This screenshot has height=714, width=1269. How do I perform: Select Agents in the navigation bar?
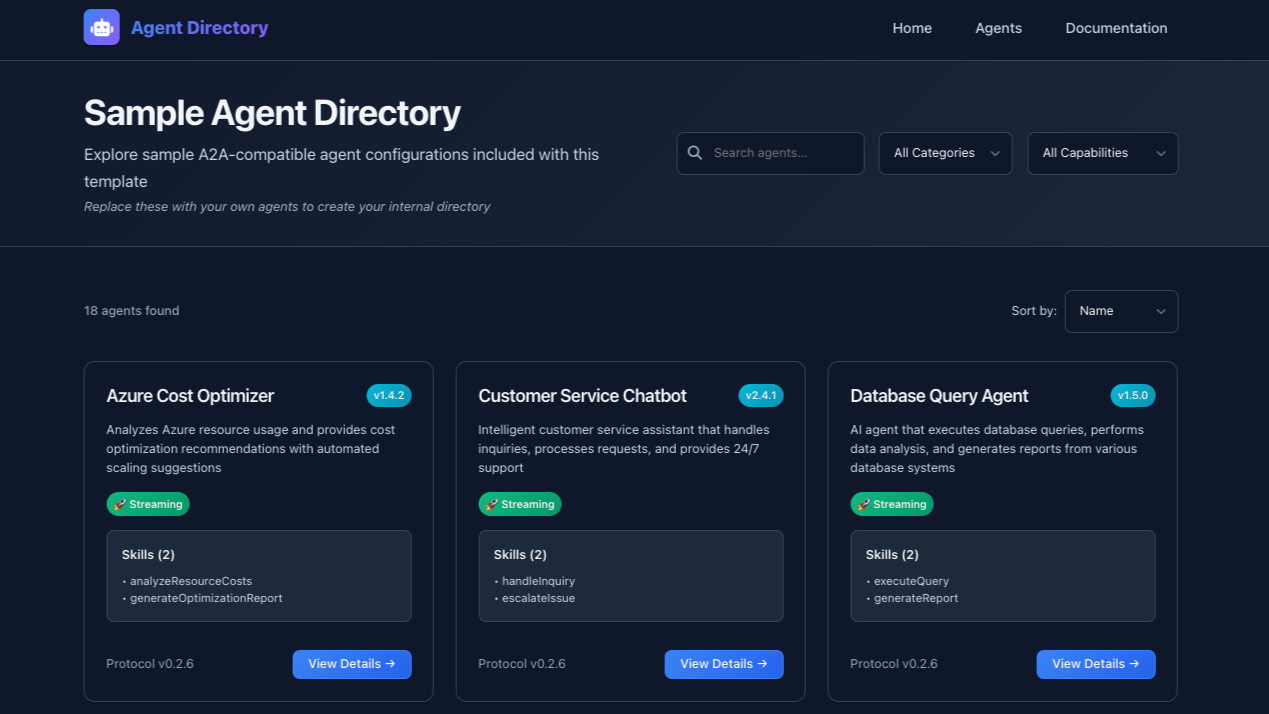click(998, 28)
